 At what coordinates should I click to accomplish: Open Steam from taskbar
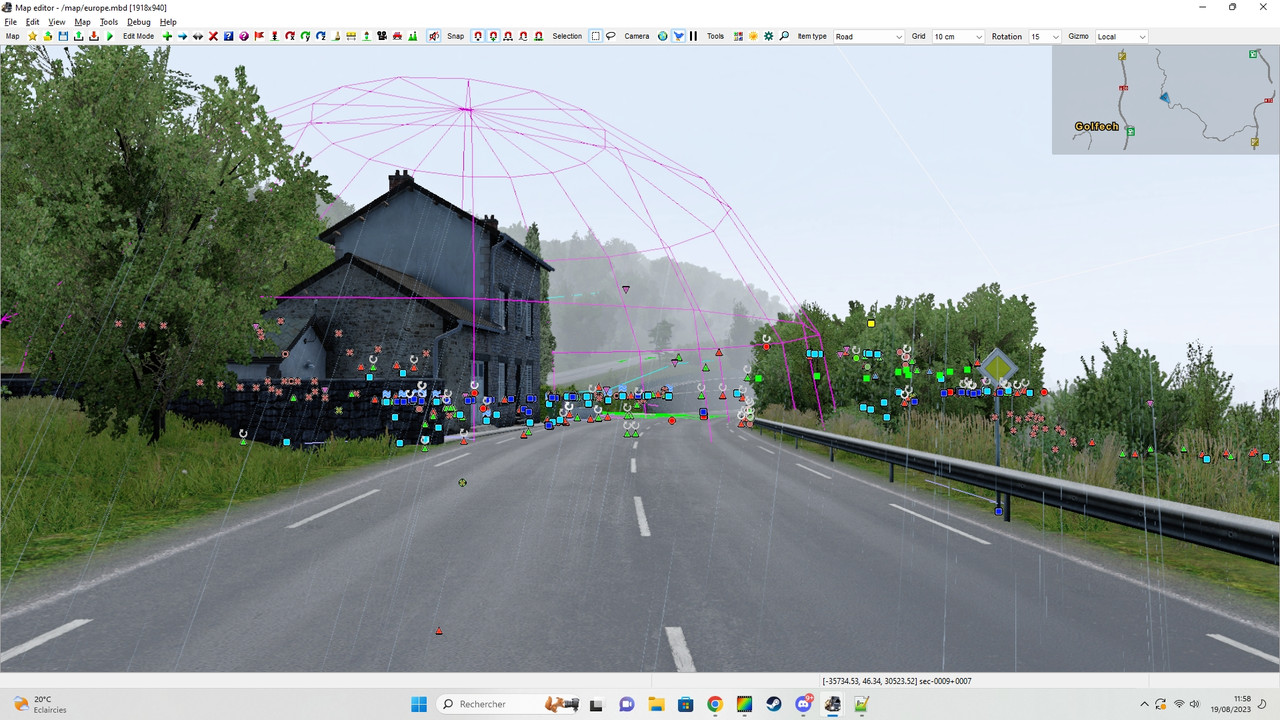[x=774, y=704]
